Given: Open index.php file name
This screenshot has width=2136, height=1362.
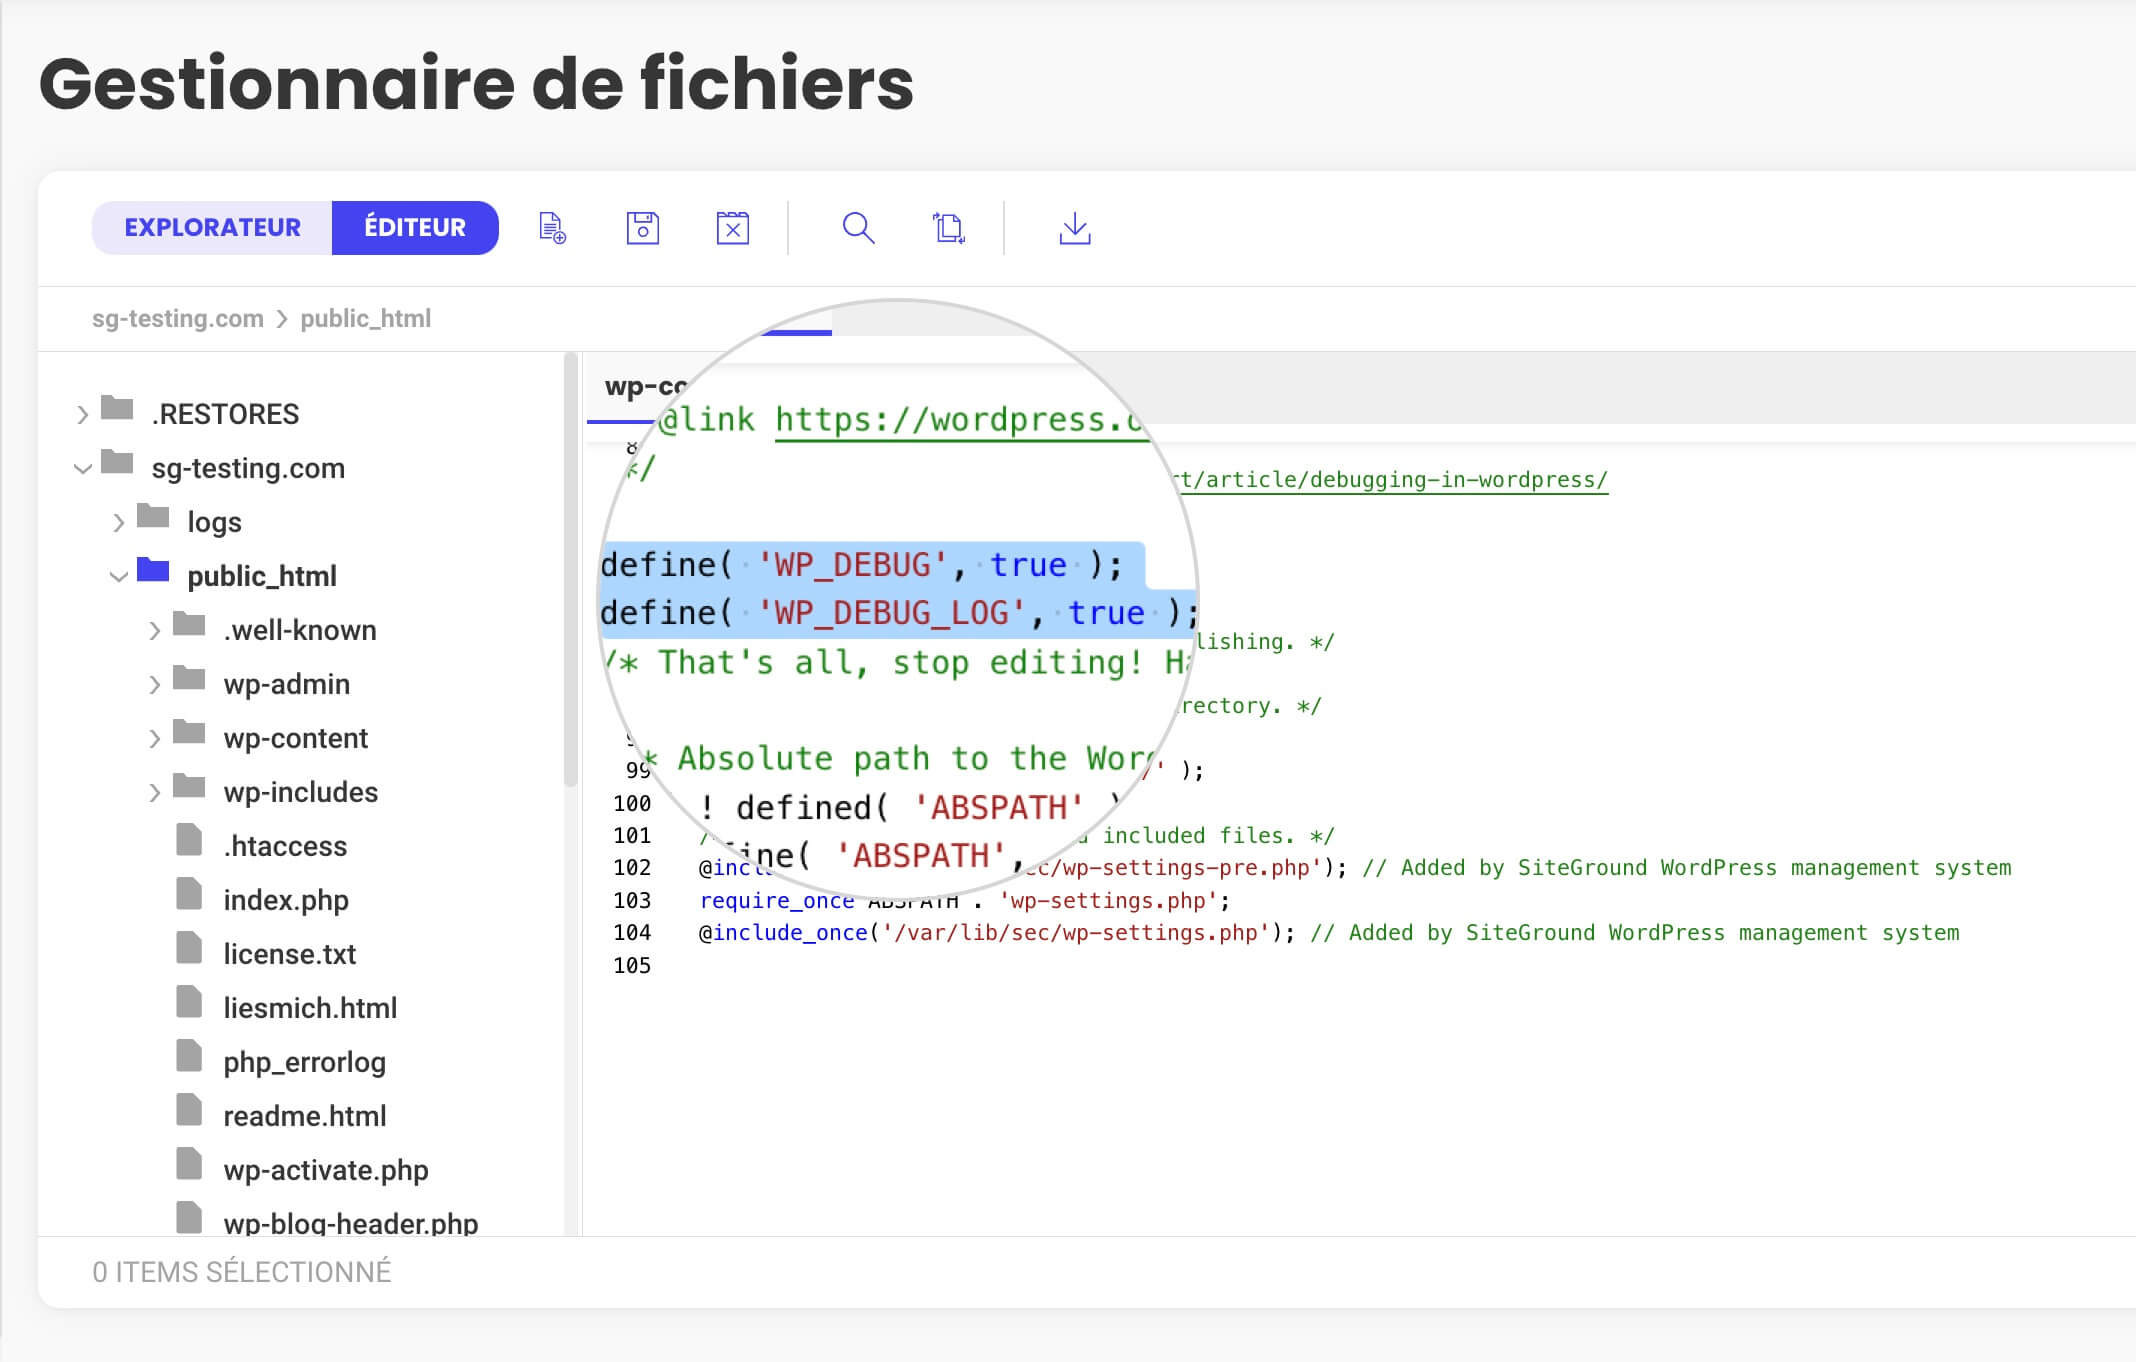Looking at the screenshot, I should 286,900.
